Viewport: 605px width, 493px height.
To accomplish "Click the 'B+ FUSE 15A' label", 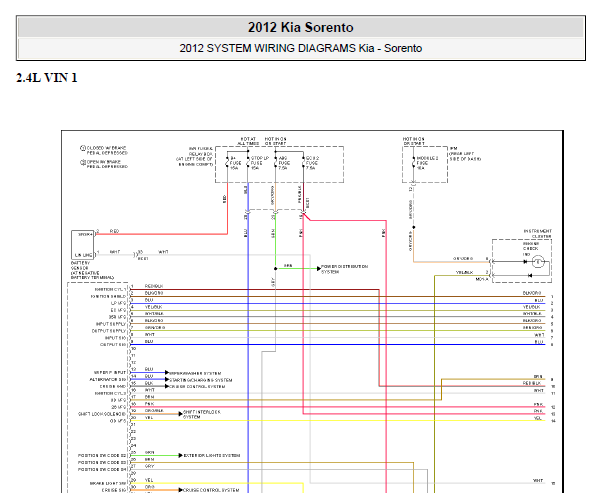I will (235, 163).
